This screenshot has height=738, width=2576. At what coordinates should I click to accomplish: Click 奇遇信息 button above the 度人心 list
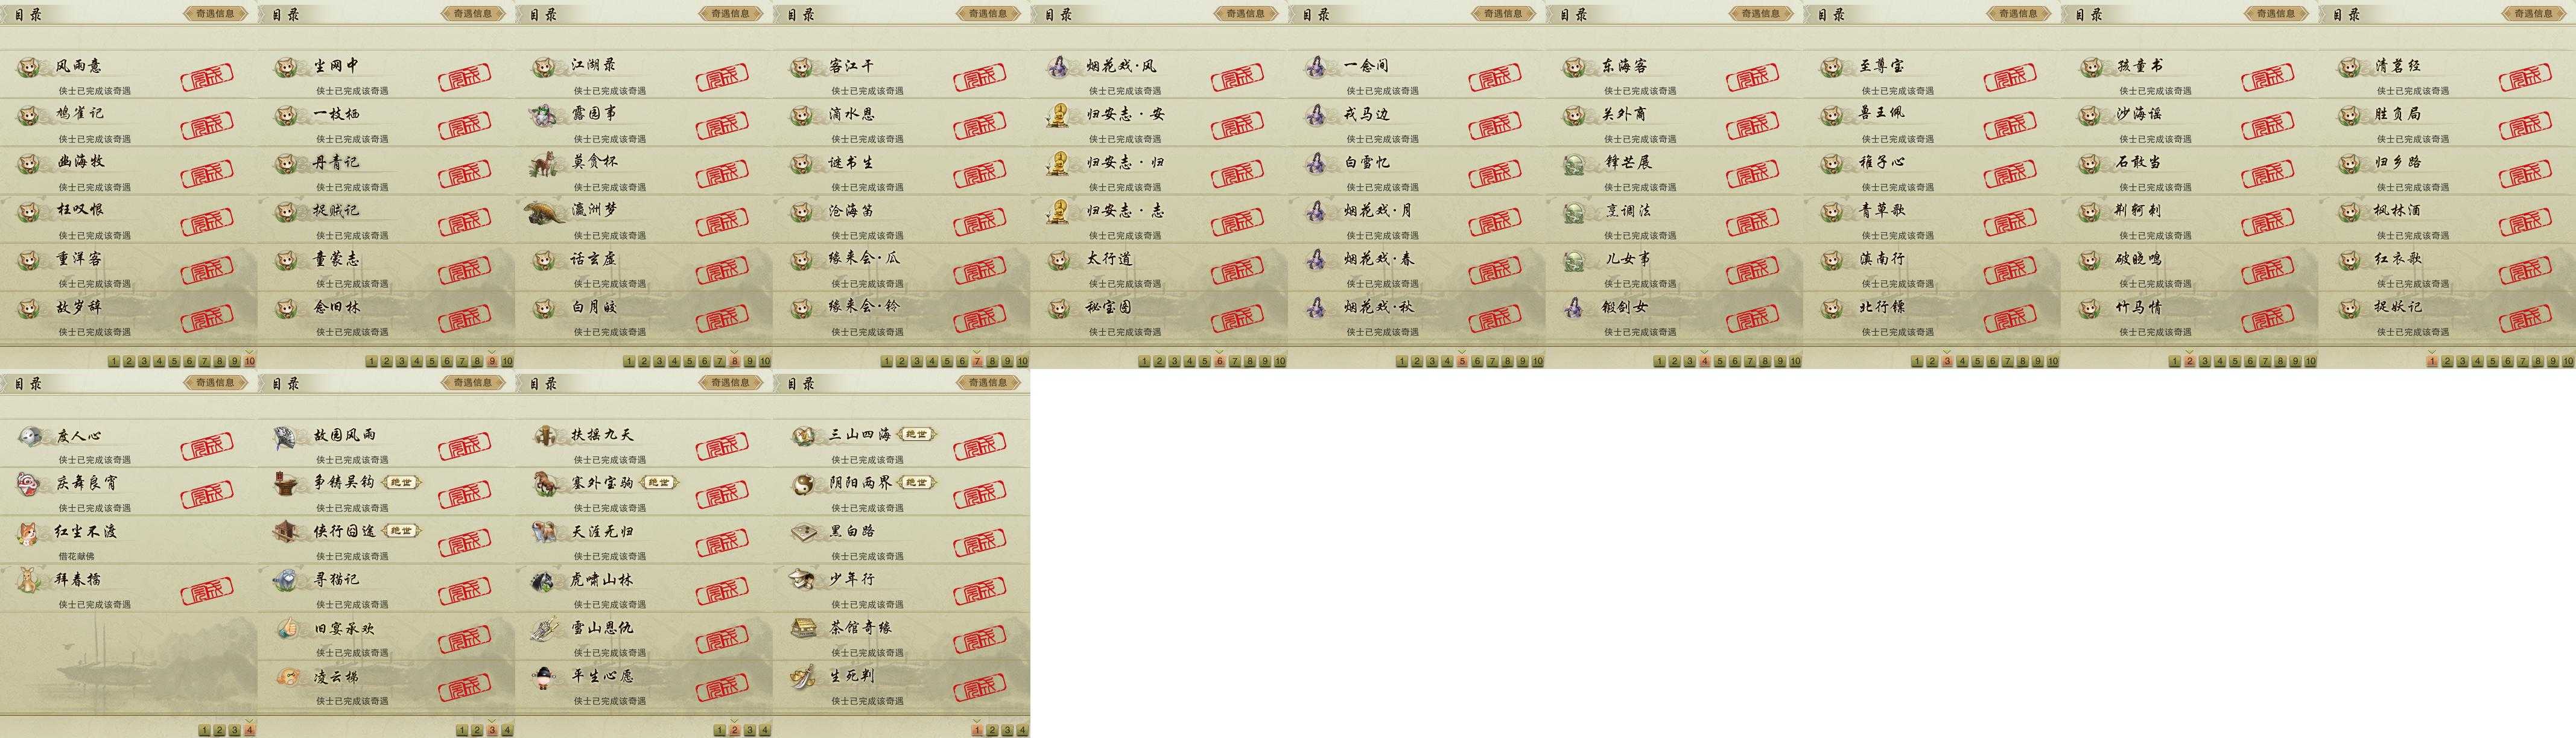pyautogui.click(x=215, y=383)
